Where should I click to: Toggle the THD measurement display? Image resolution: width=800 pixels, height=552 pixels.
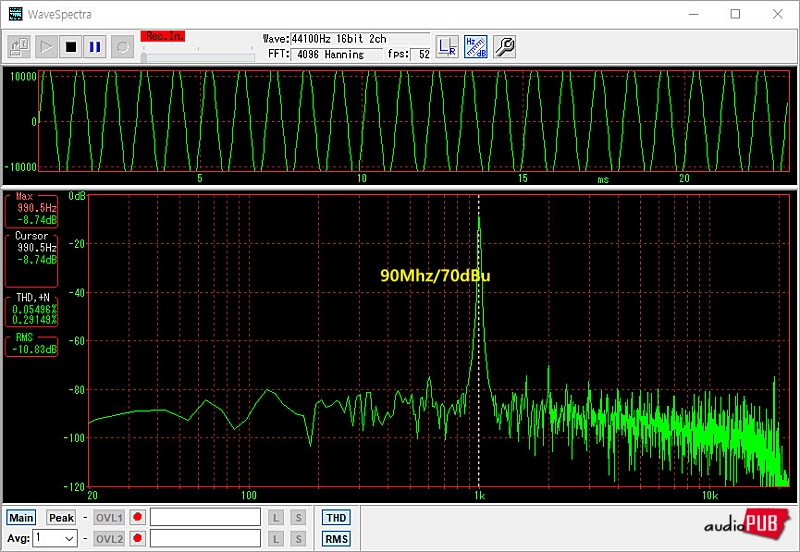click(x=336, y=518)
